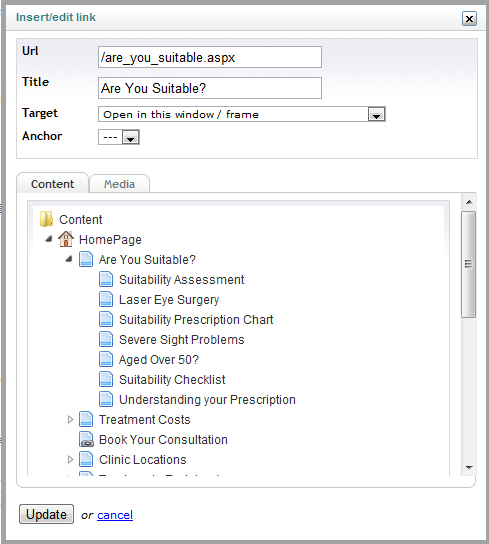The width and height of the screenshot is (489, 544).
Task: Click the Laser Eye Surgery page icon
Action: pos(106,299)
